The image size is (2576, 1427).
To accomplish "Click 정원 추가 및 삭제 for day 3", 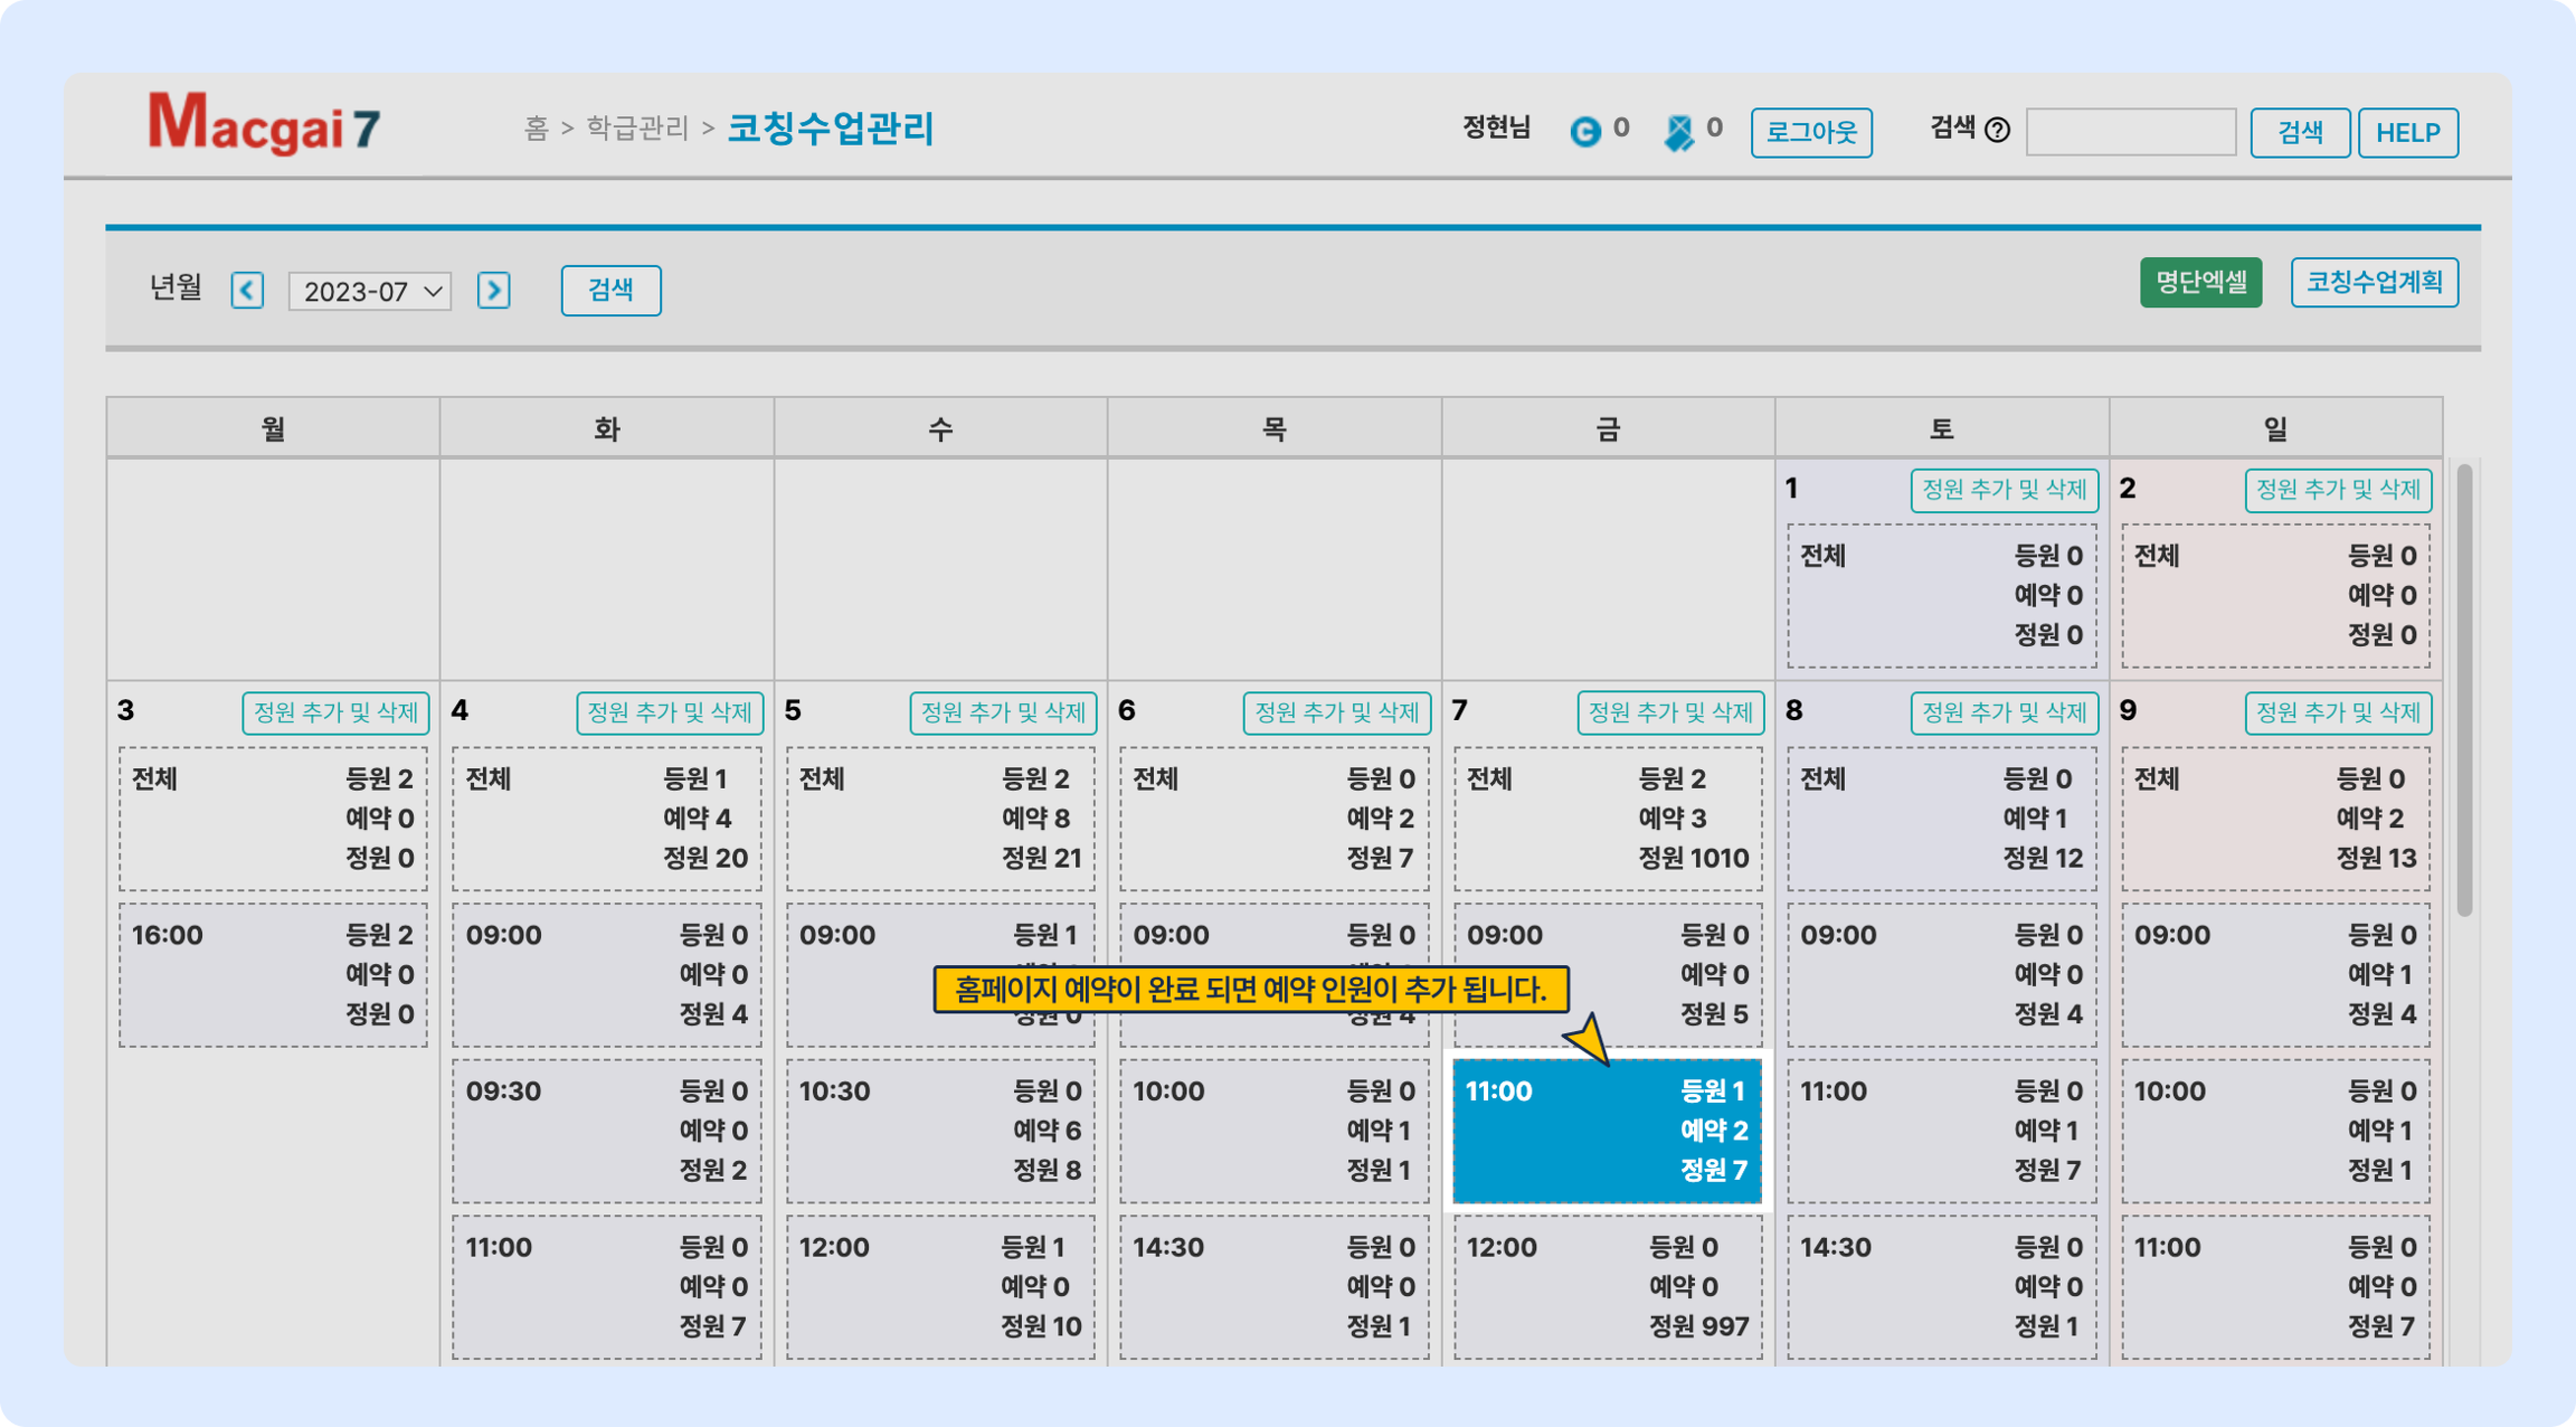I will pyautogui.click(x=335, y=713).
